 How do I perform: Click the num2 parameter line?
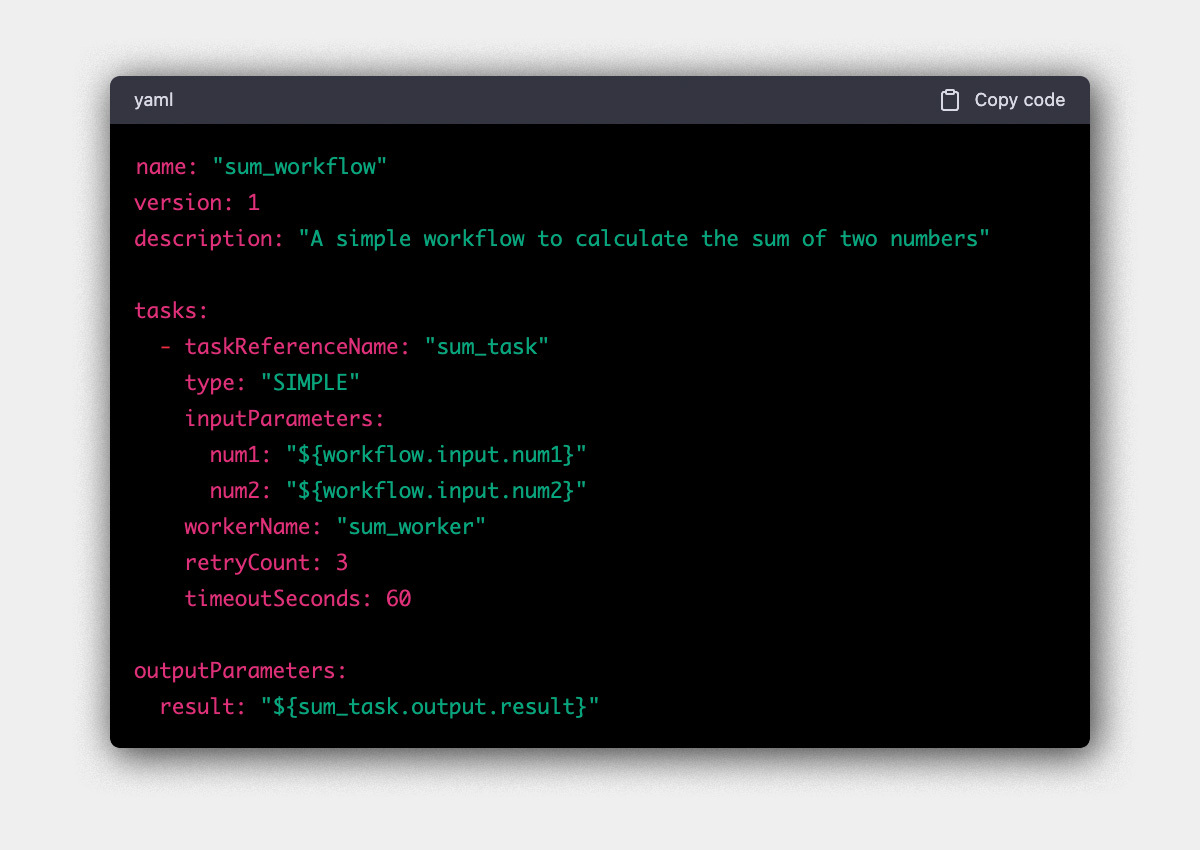pos(396,490)
